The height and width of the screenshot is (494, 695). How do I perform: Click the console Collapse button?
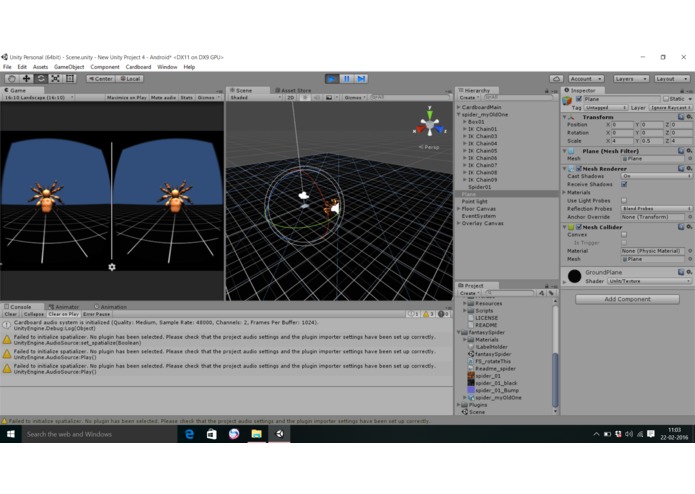pyautogui.click(x=34, y=314)
